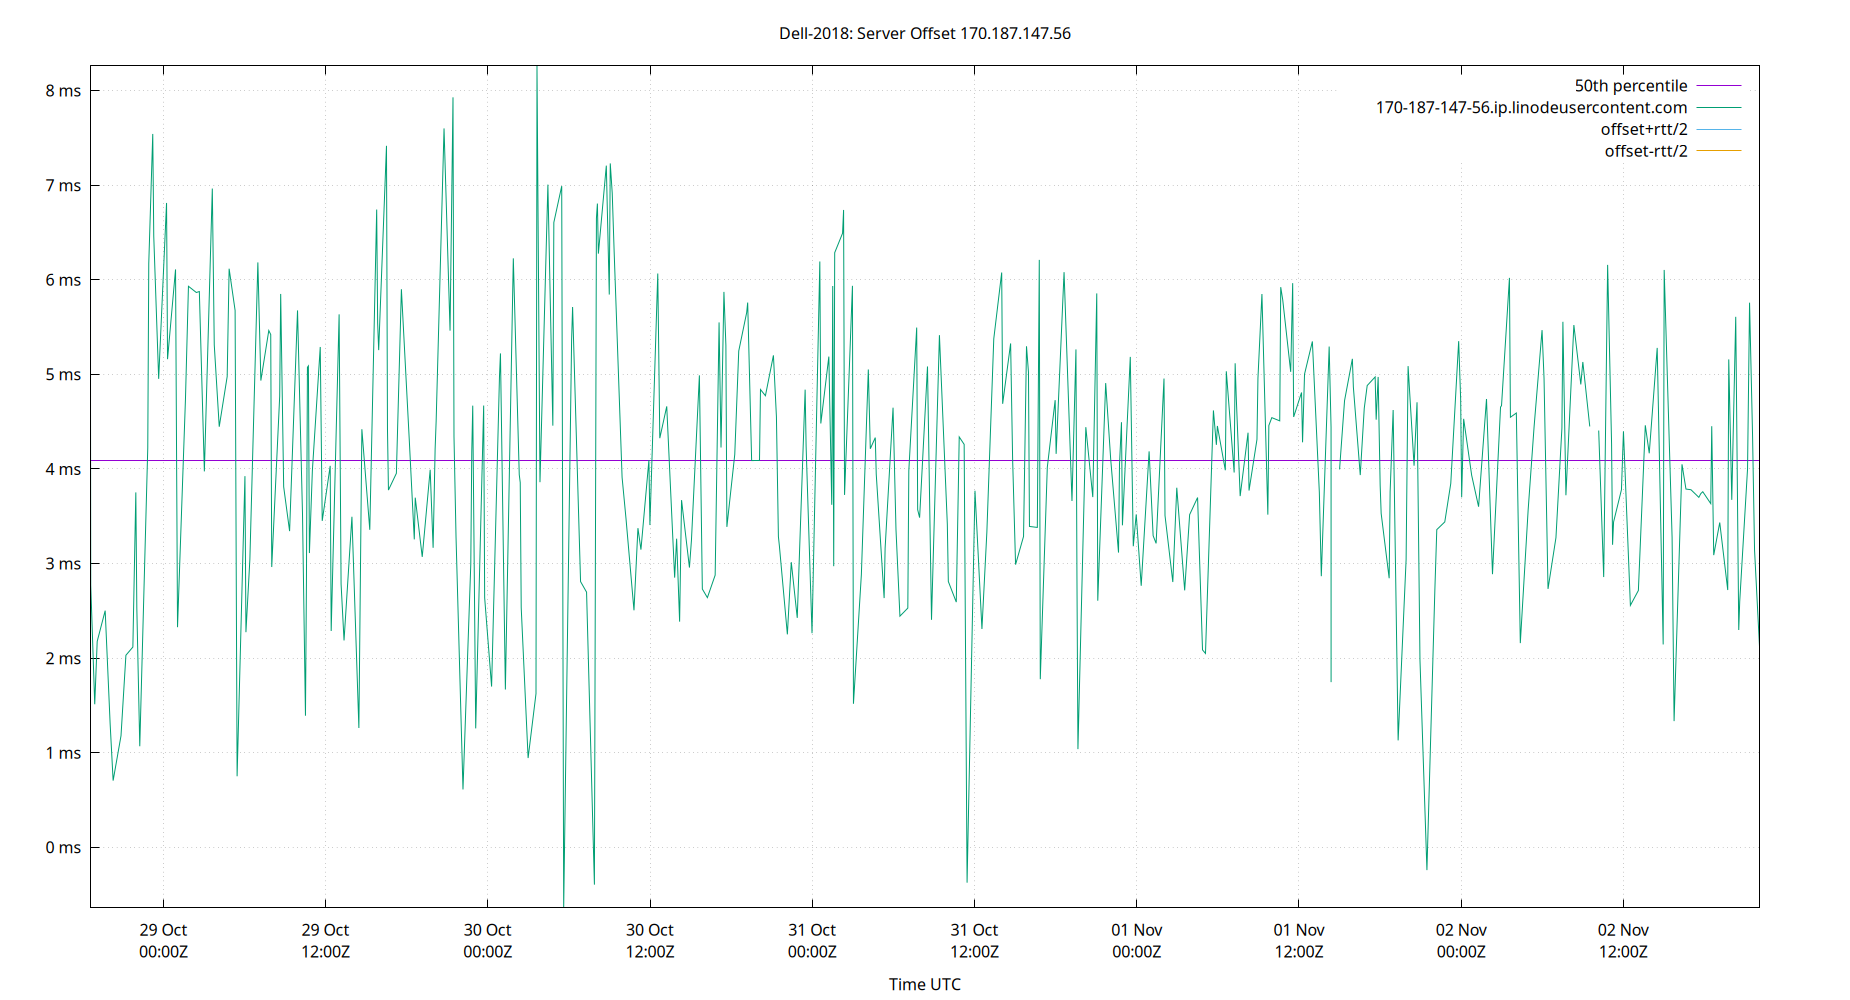
Task: Toggle the 170-187-147-56.ip.linodeusercontent.com series
Action: (1532, 107)
